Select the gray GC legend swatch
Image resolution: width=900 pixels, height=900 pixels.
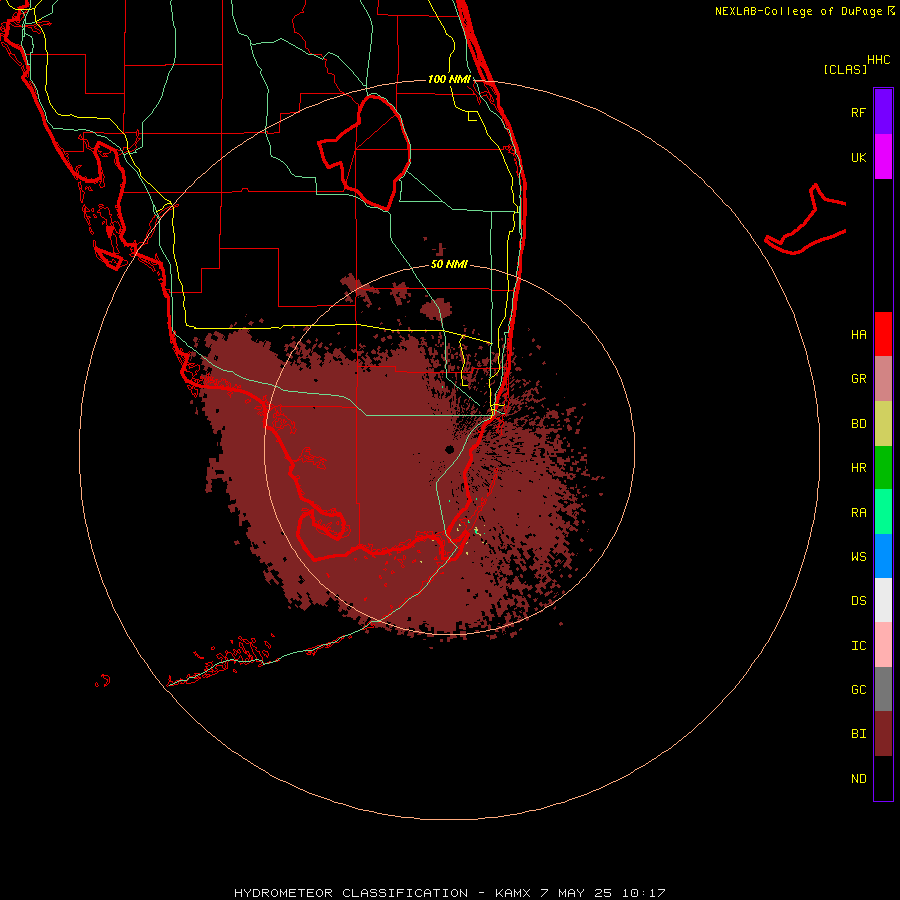(x=883, y=689)
